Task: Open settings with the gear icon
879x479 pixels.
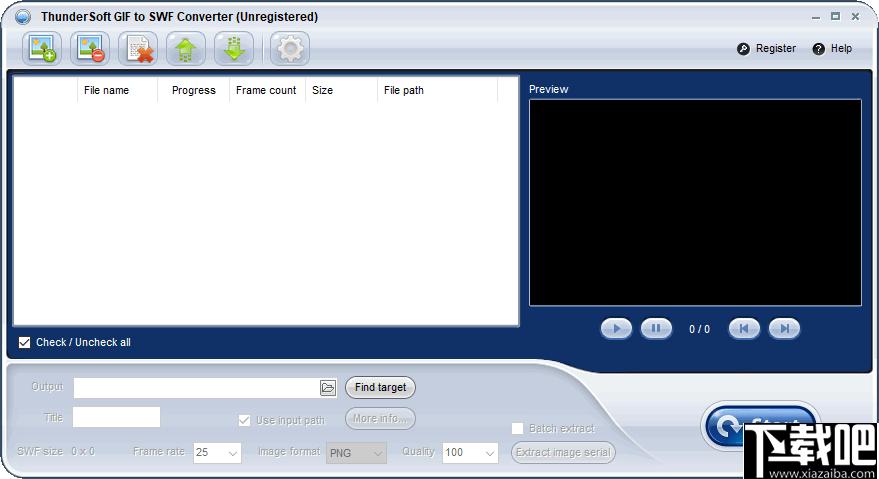Action: coord(290,49)
